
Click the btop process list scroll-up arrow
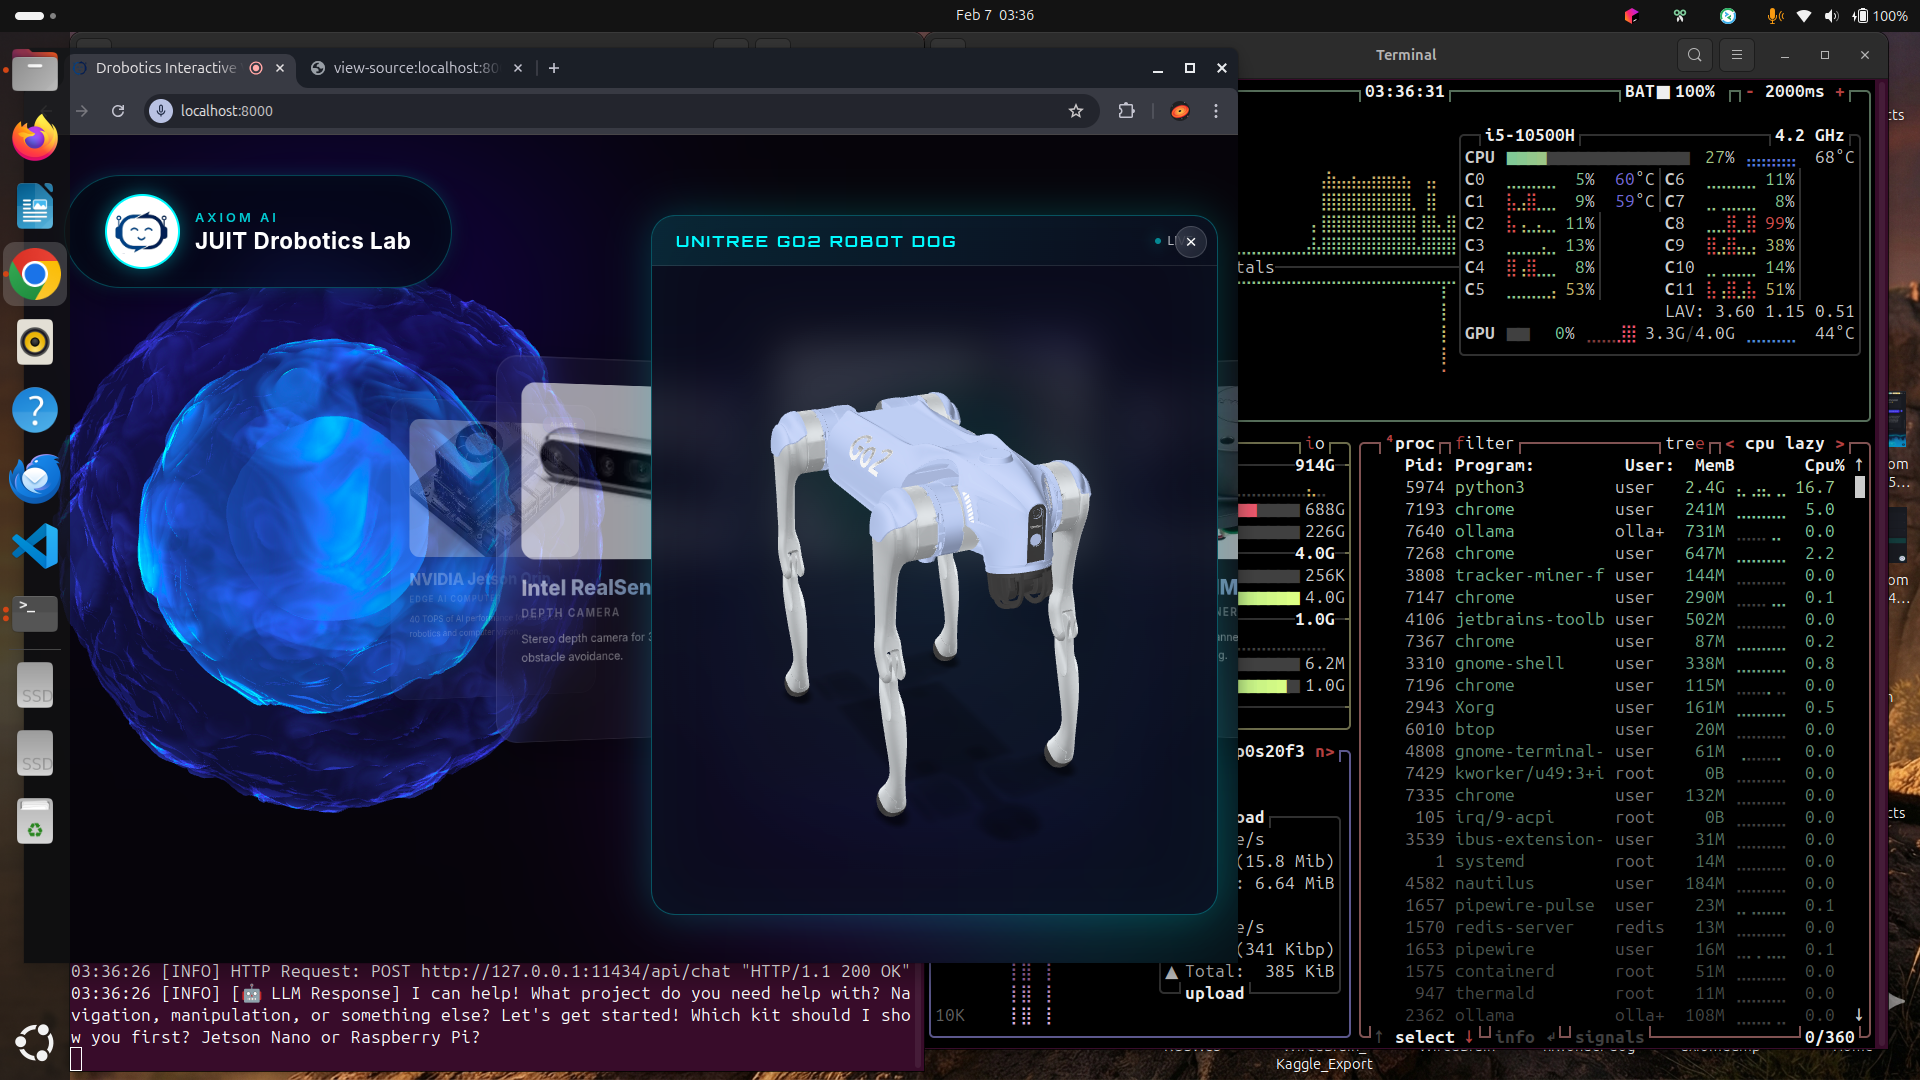coord(1859,465)
